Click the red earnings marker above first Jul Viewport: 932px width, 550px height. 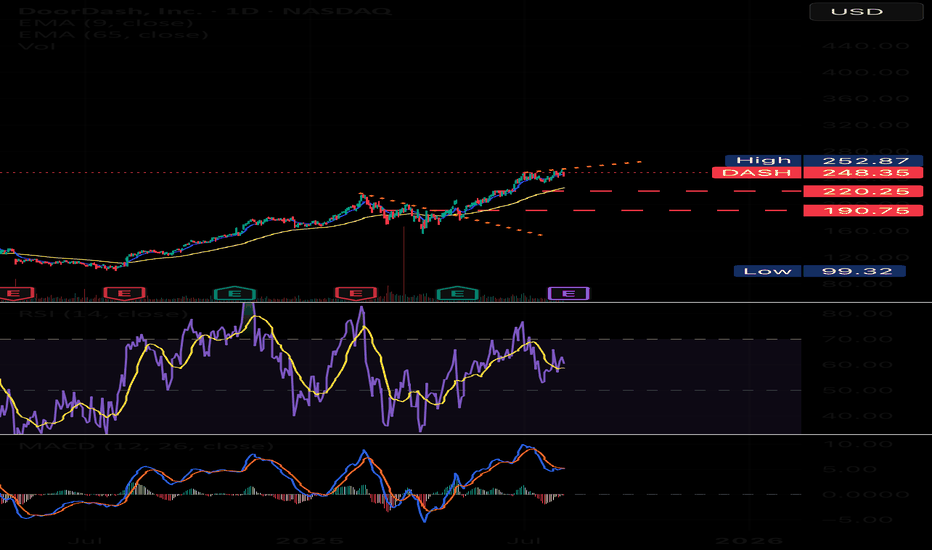click(x=124, y=293)
